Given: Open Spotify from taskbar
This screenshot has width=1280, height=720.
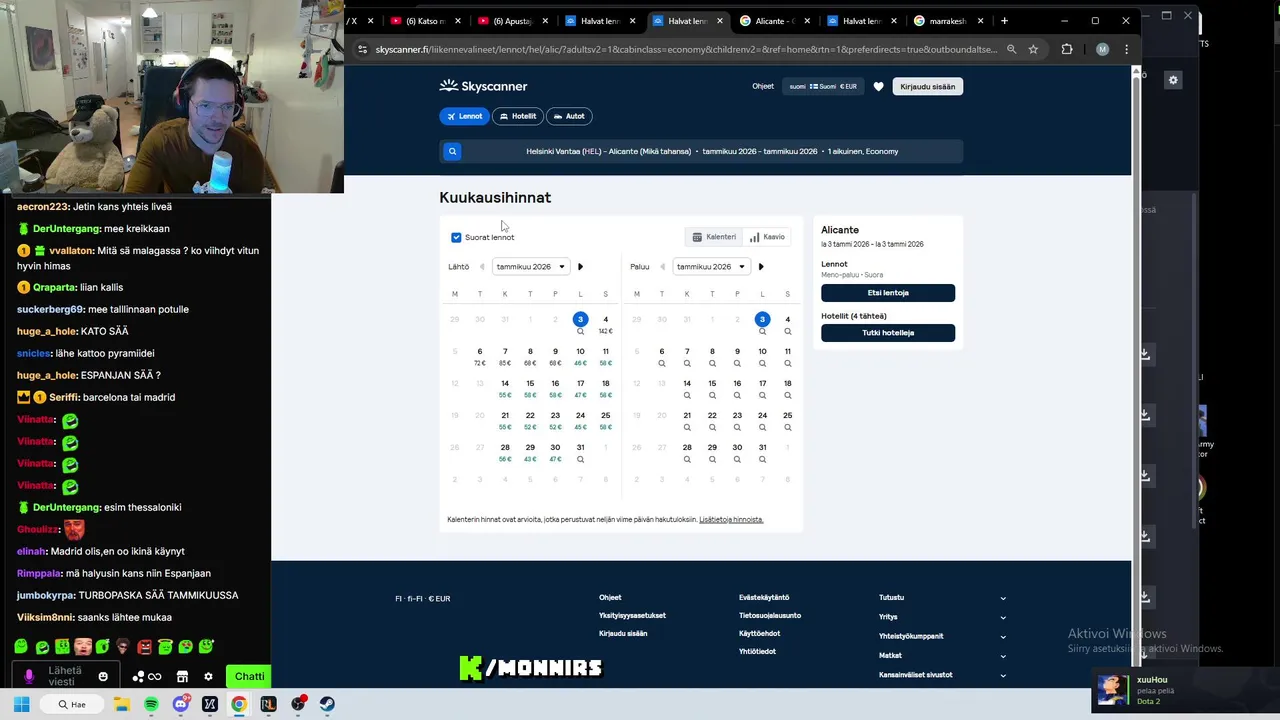Looking at the screenshot, I should coord(151,704).
